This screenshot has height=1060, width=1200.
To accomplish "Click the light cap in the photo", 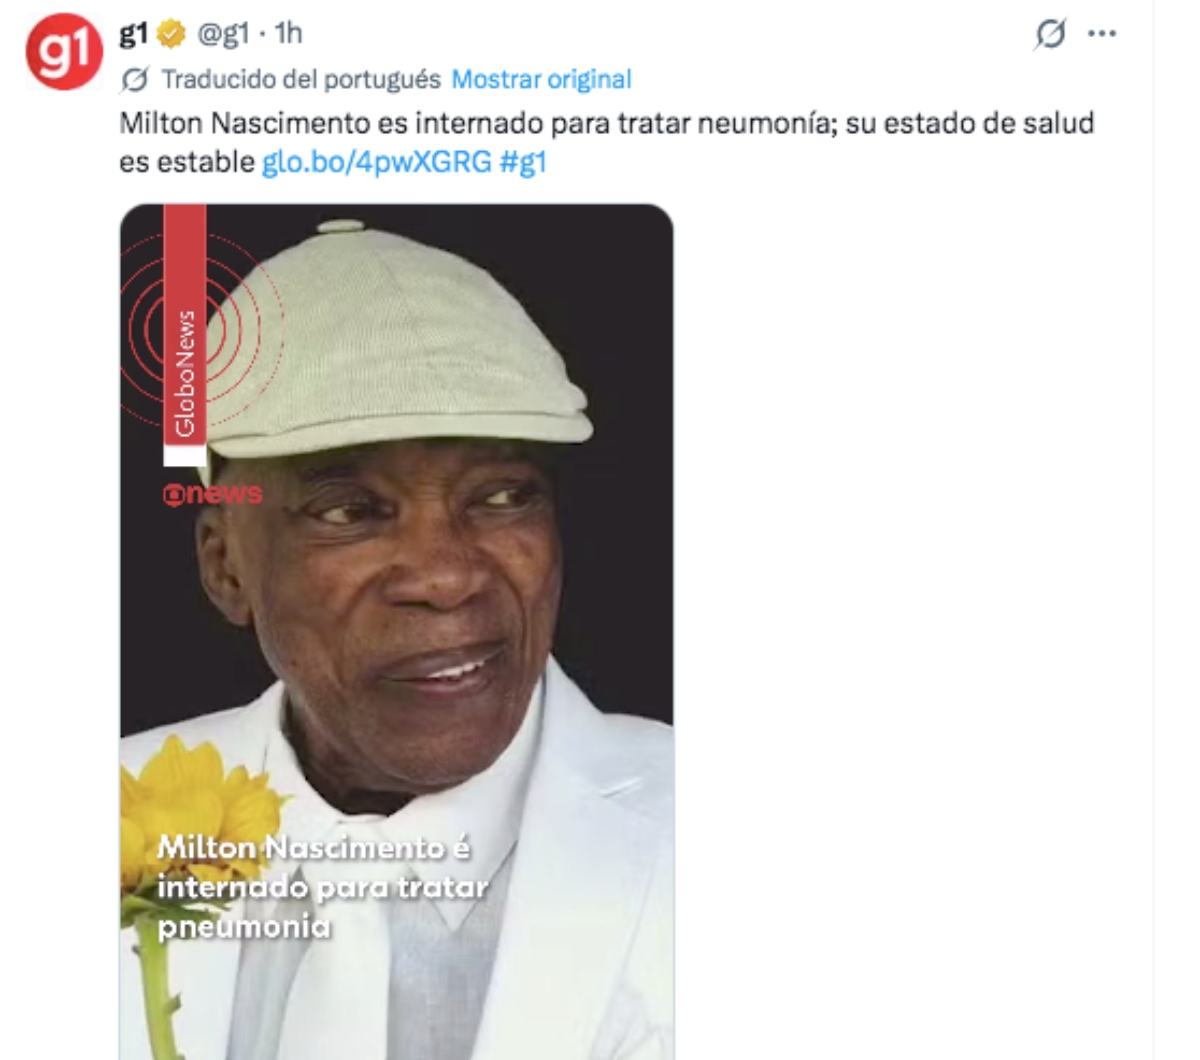I will coord(396,340).
